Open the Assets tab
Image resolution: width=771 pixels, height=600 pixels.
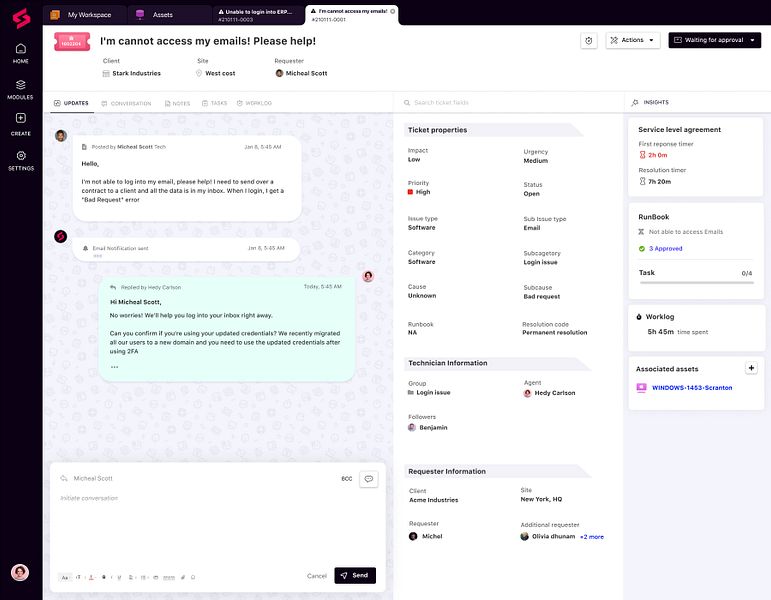tap(169, 15)
